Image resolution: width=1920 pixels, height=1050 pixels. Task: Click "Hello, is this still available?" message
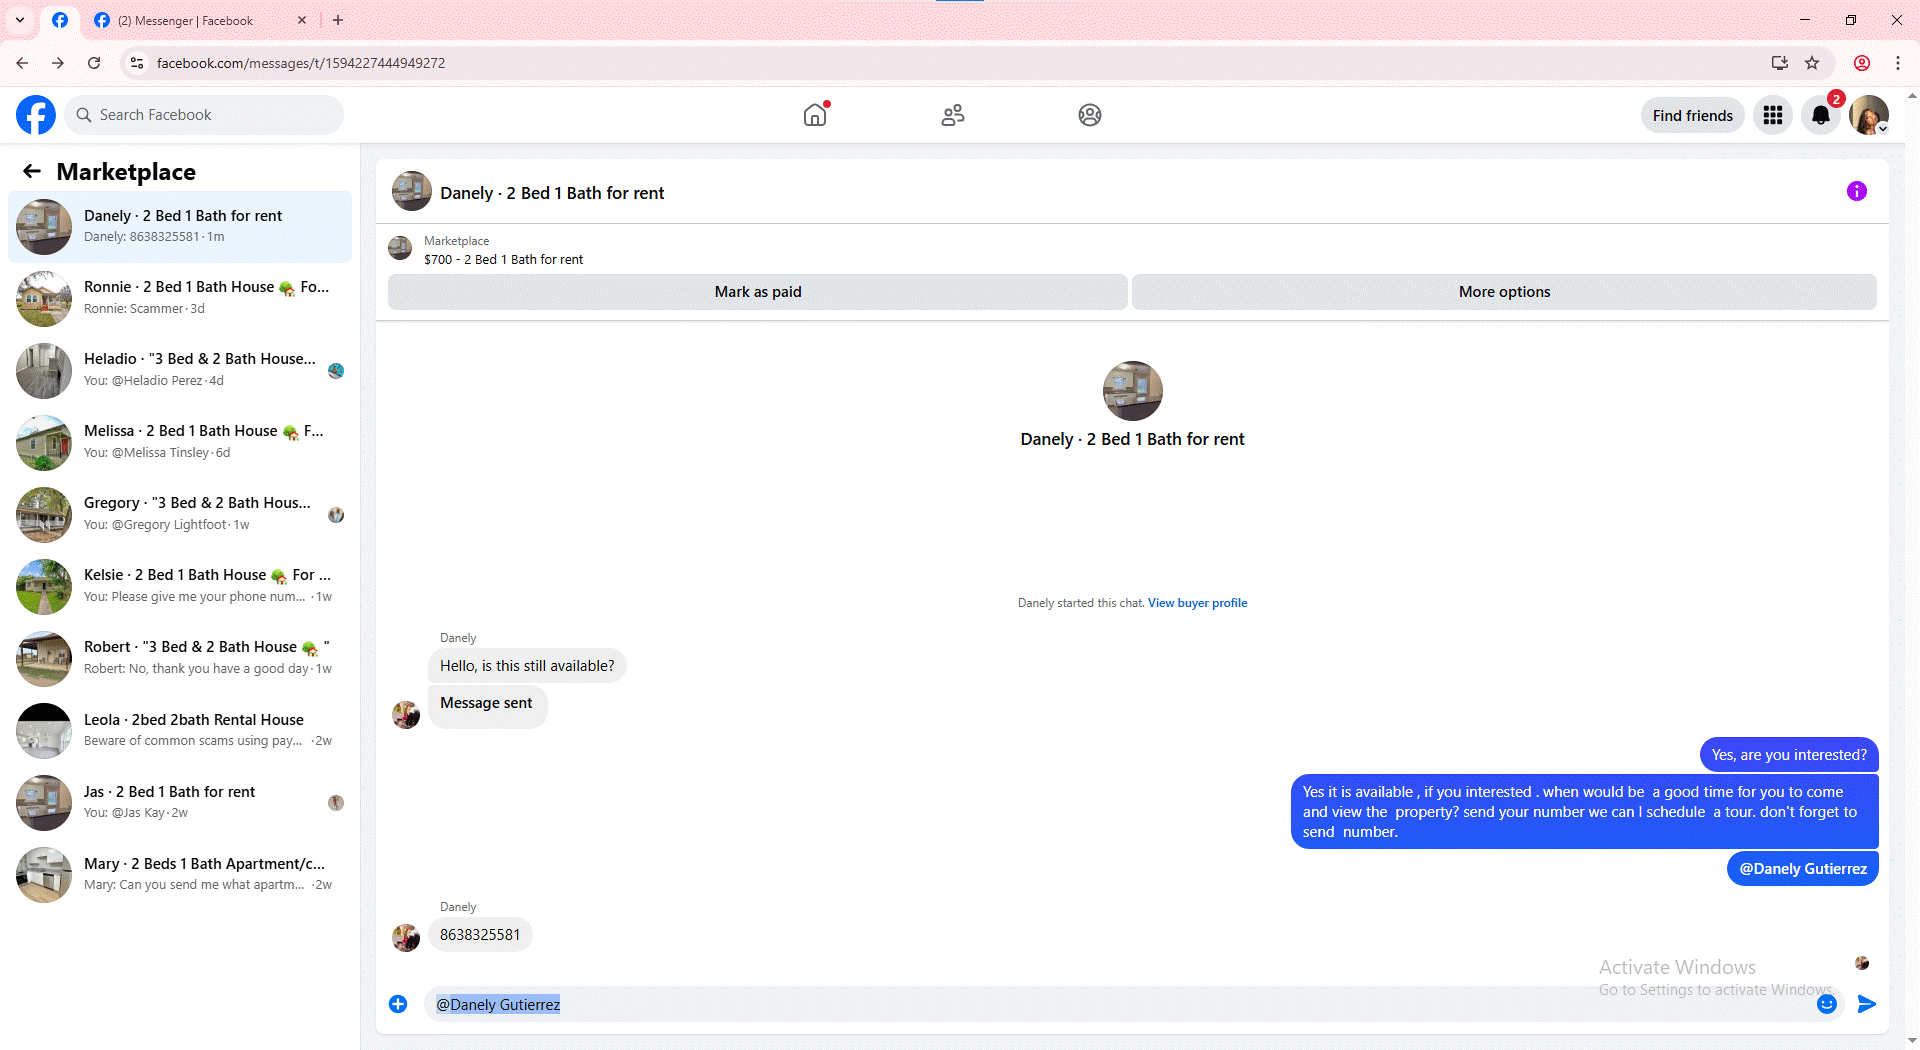(x=527, y=666)
